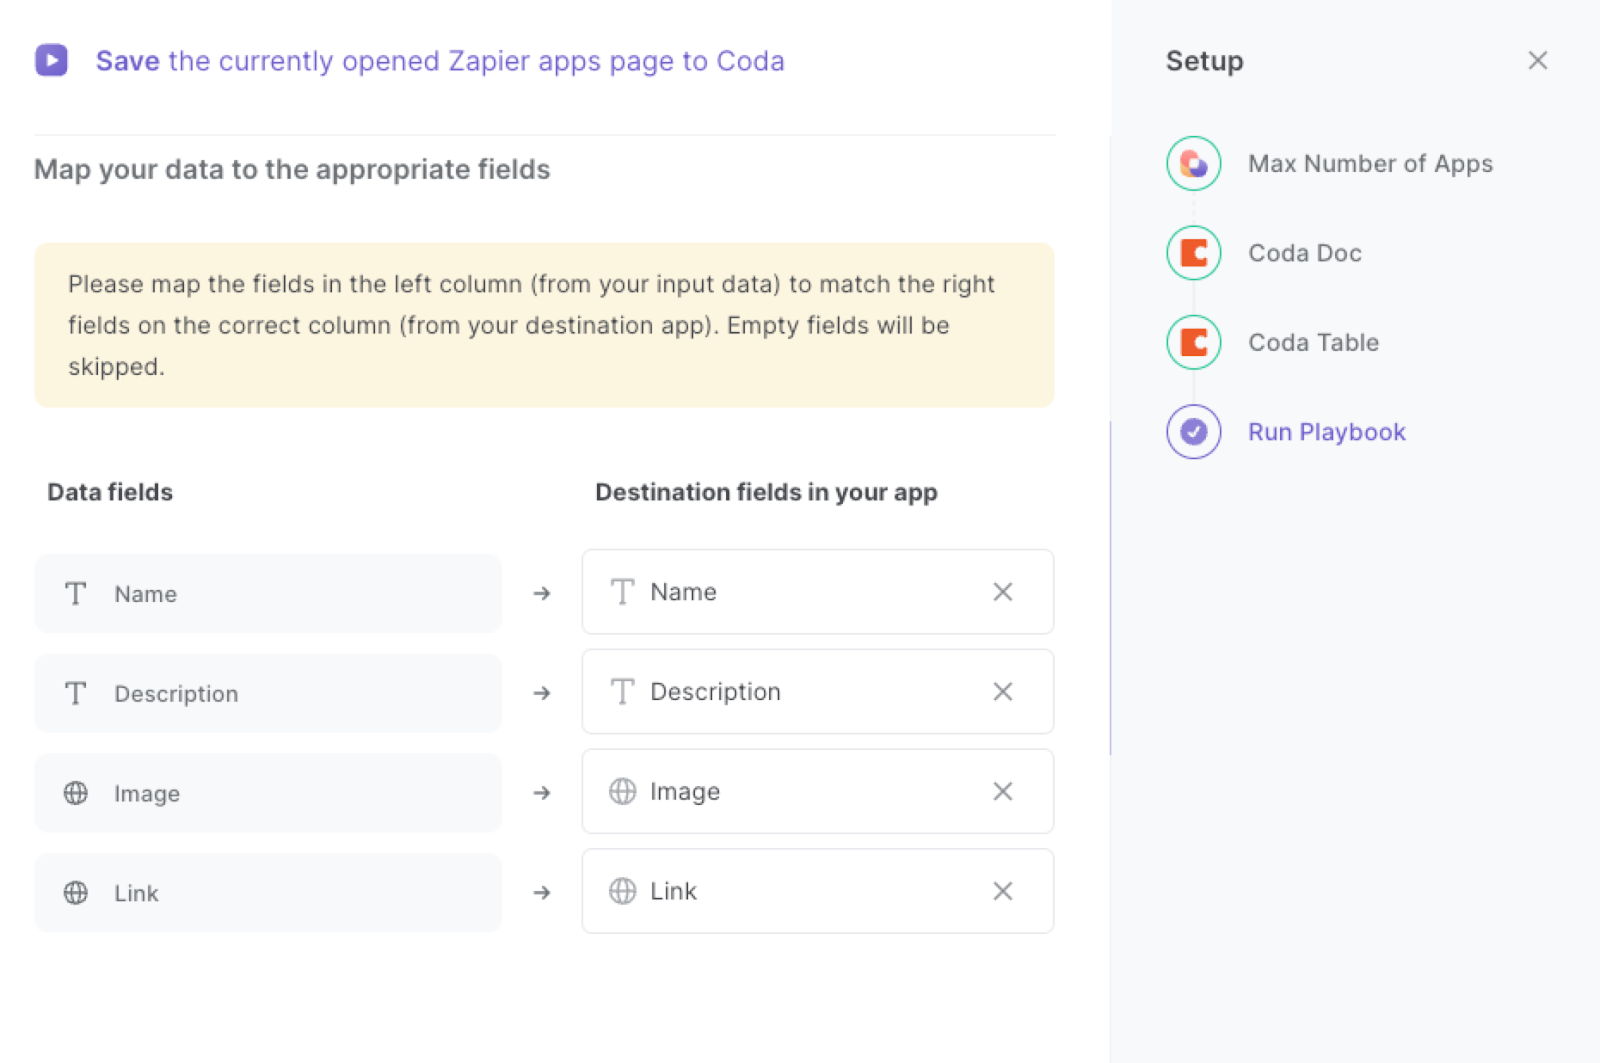Click the Link data field on the left
The height and width of the screenshot is (1063, 1600).
(268, 892)
